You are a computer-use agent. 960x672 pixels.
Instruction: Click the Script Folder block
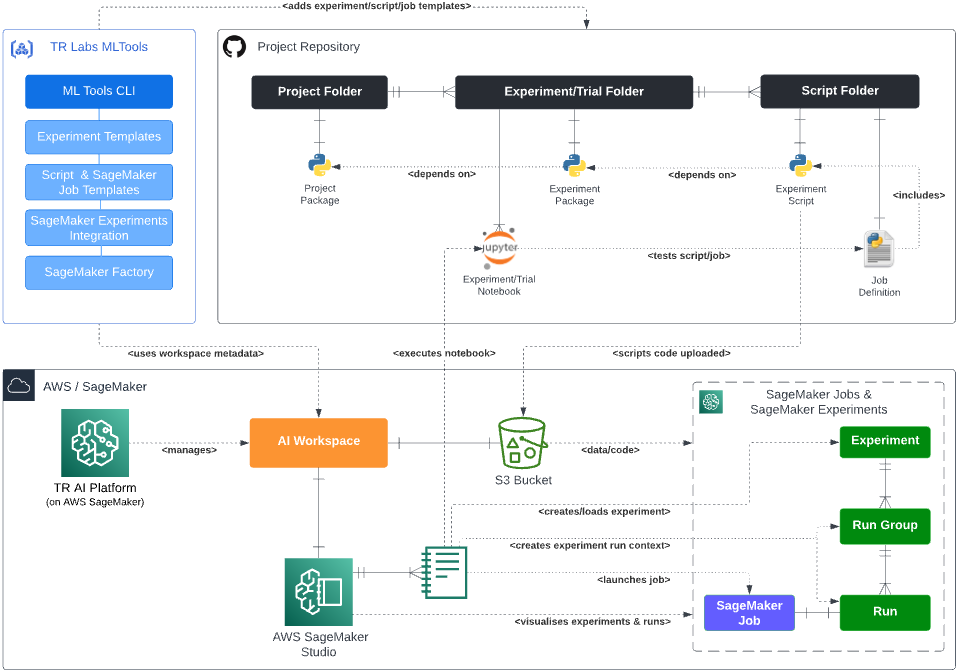[840, 91]
